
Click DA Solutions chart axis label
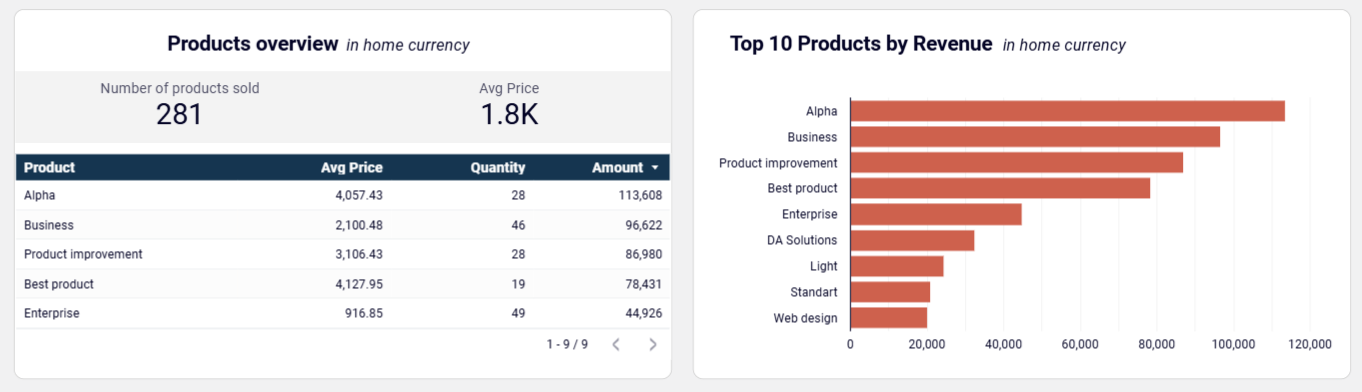tap(802, 240)
